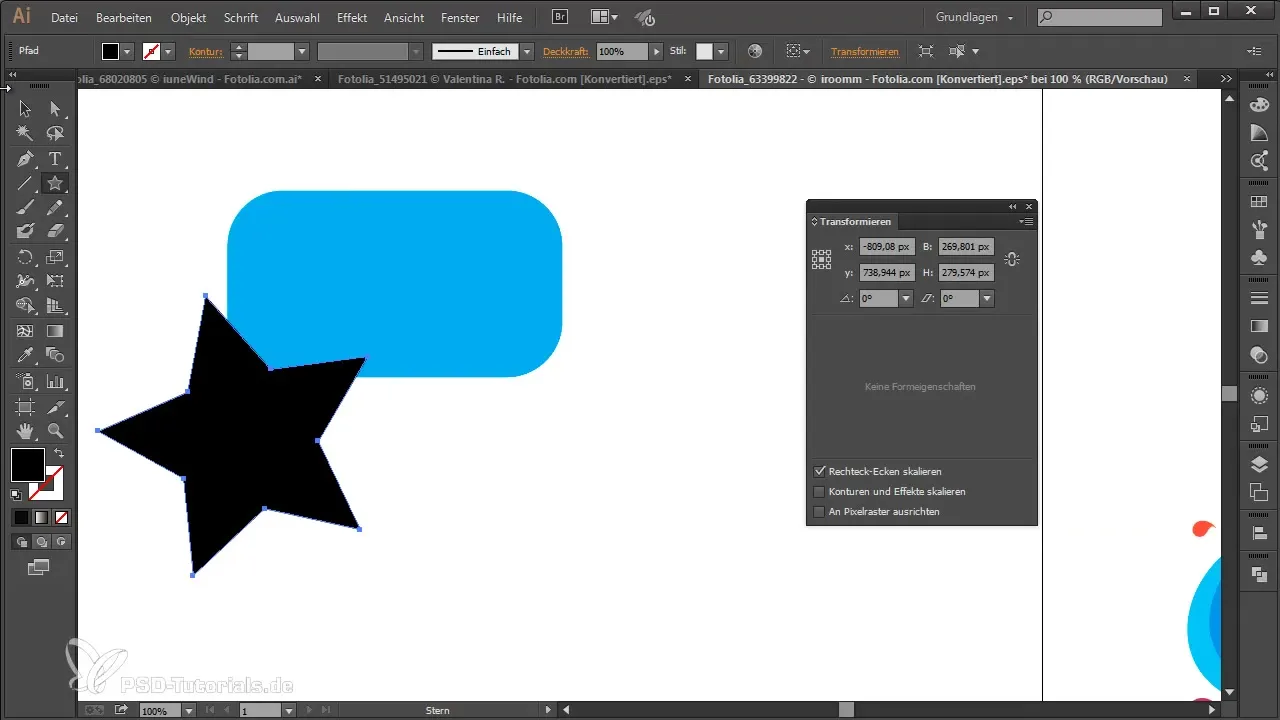The image size is (1280, 720).
Task: Select the Artboard tool
Action: click(x=26, y=407)
